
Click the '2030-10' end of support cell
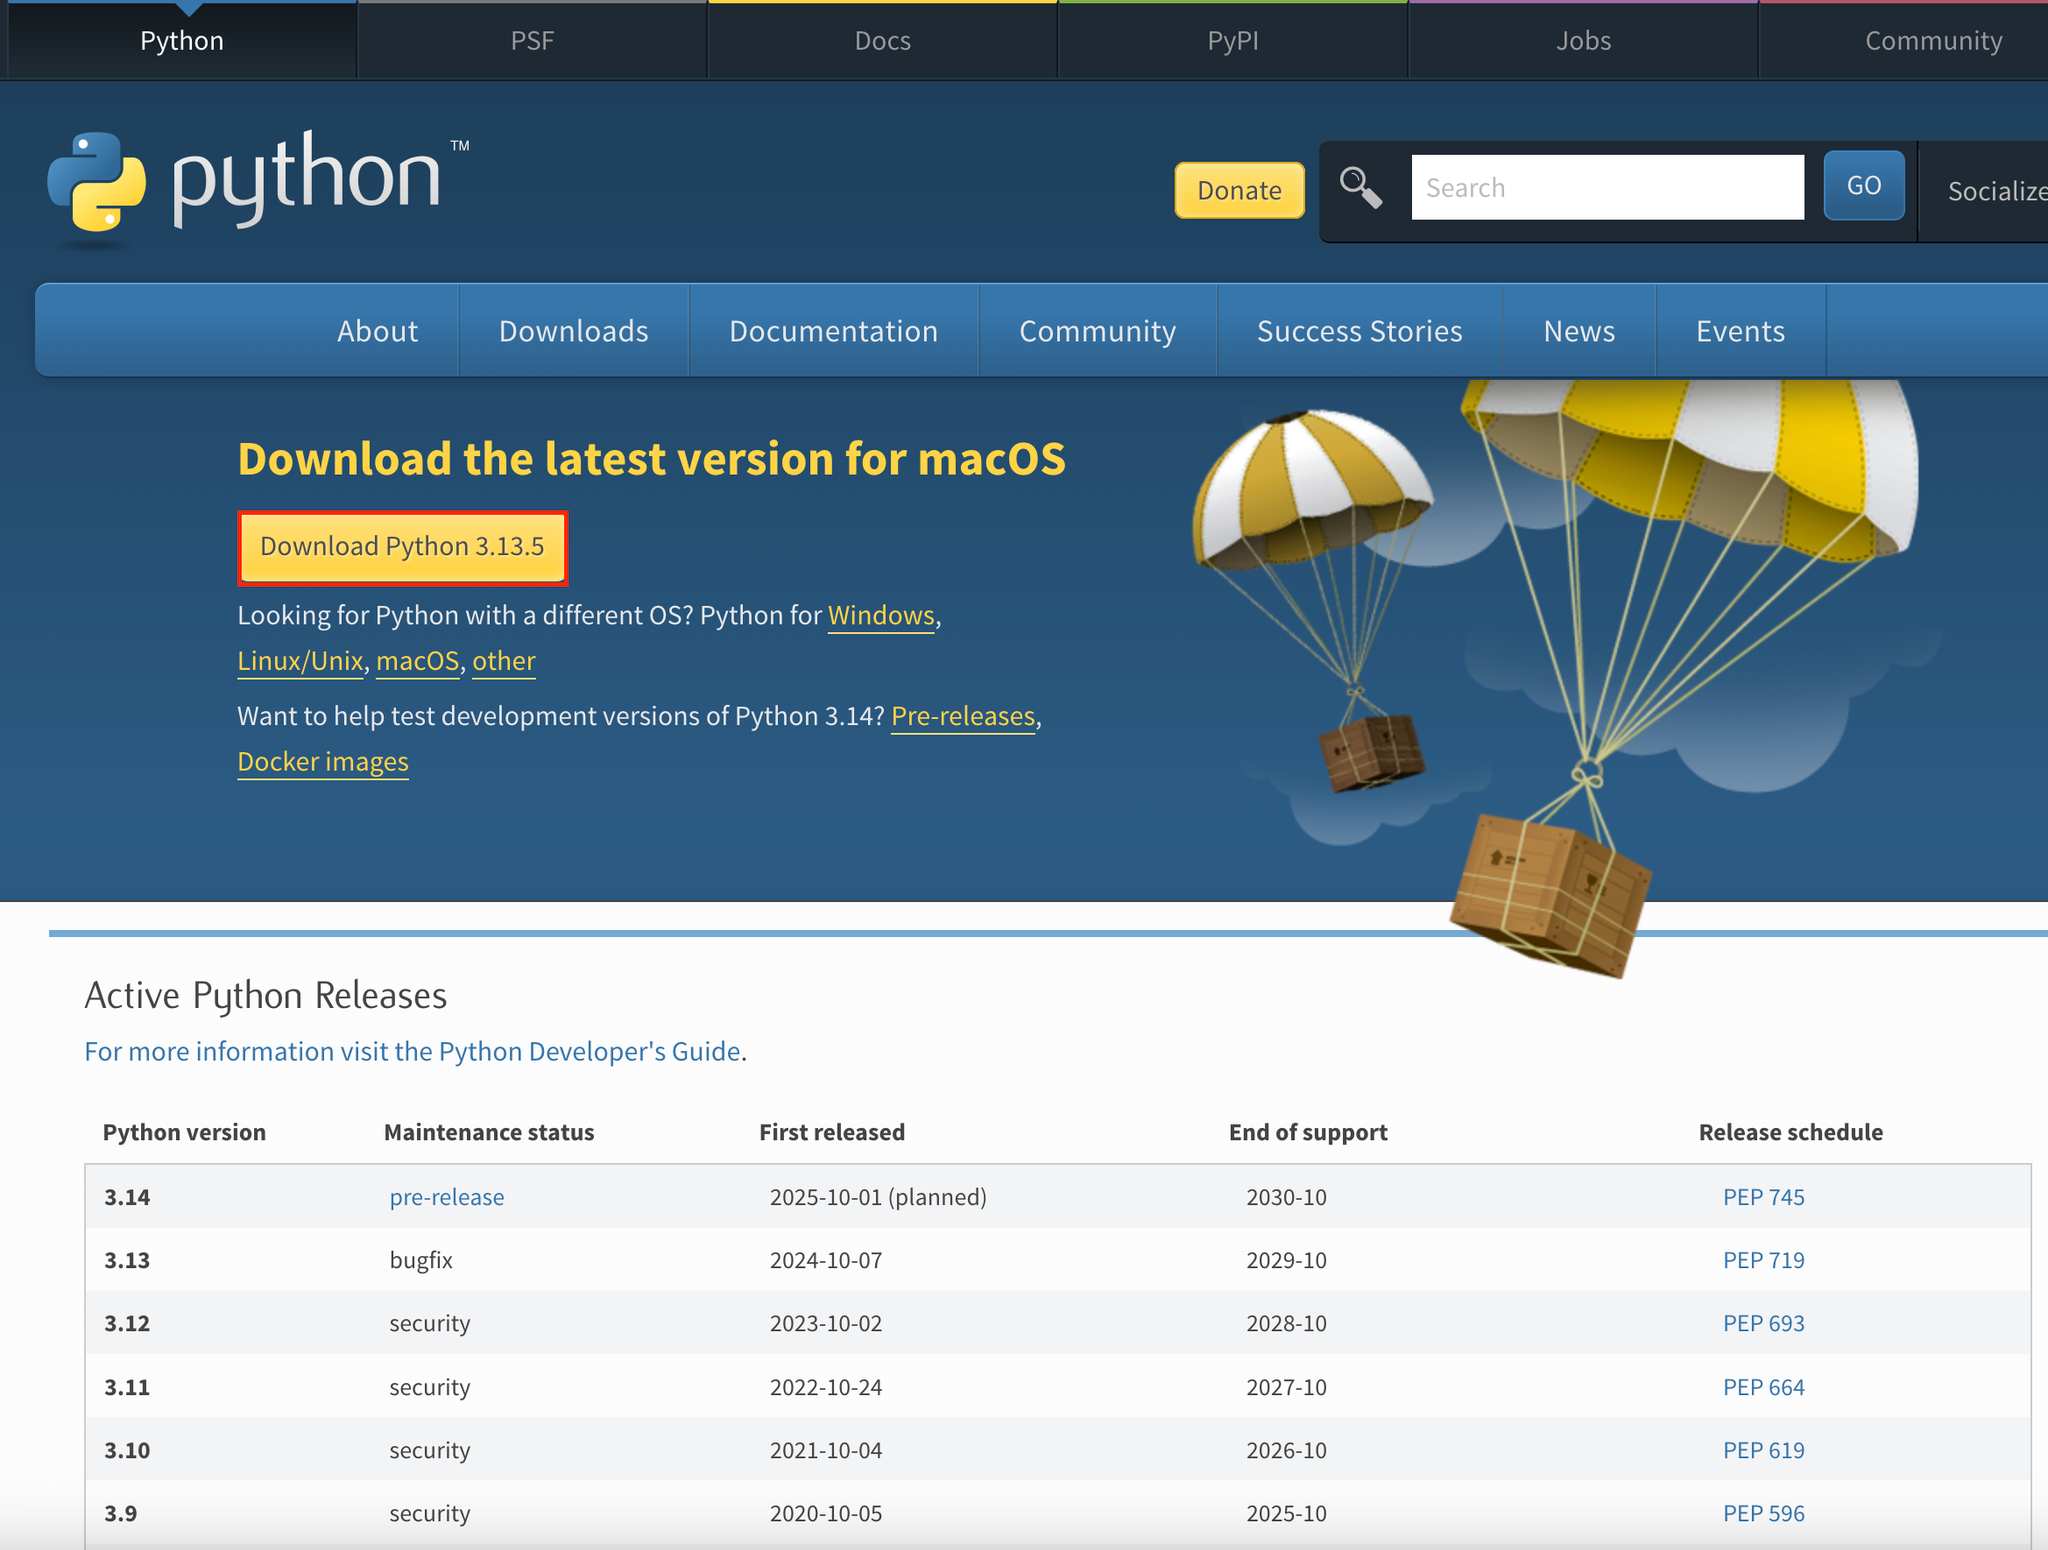tap(1286, 1197)
